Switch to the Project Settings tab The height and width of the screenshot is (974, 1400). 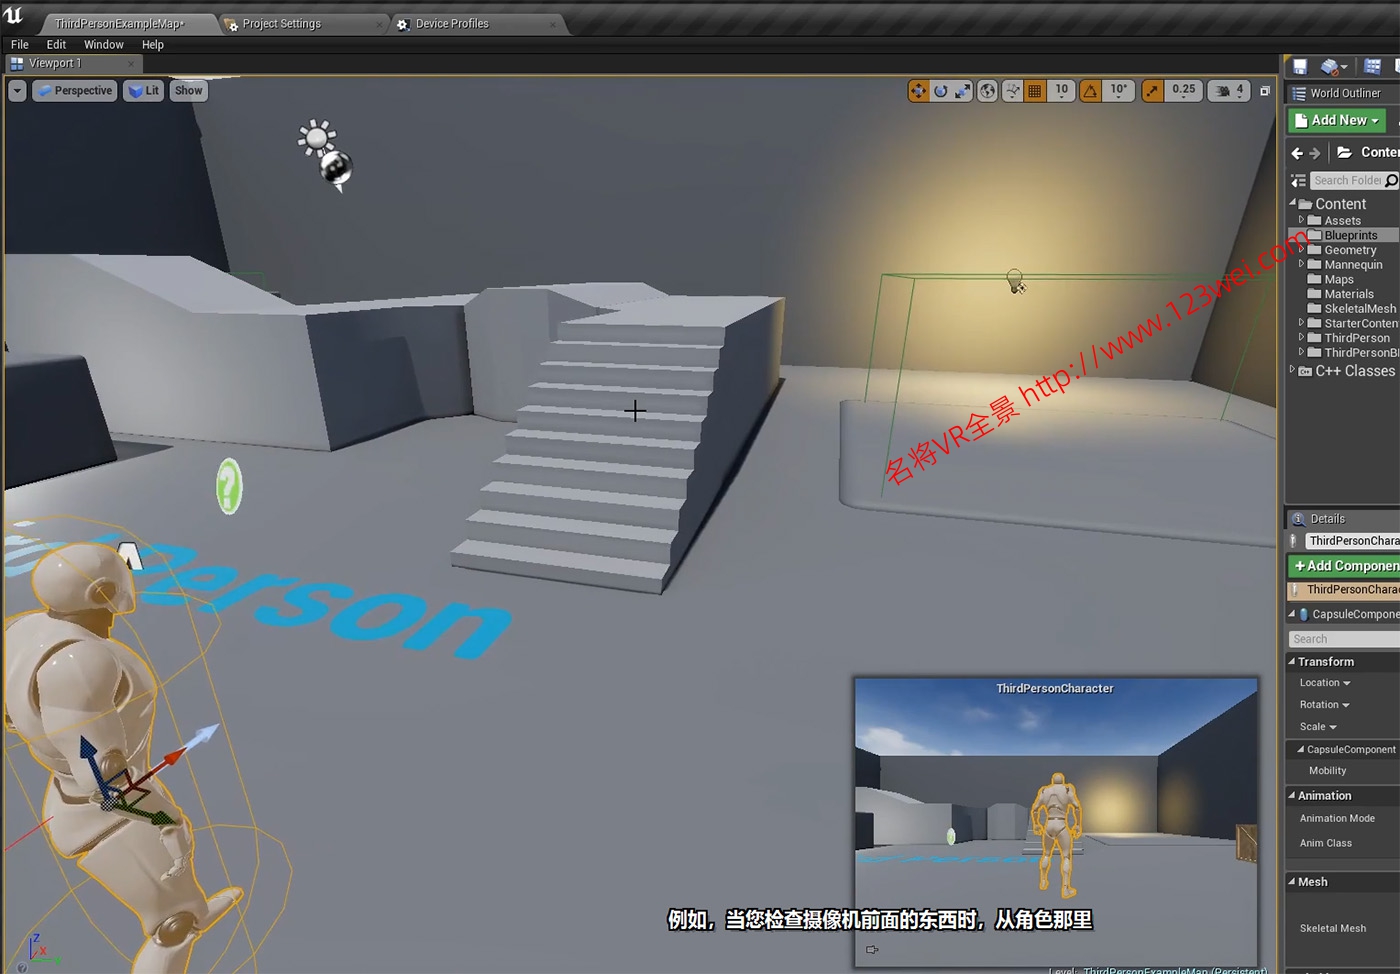point(281,24)
